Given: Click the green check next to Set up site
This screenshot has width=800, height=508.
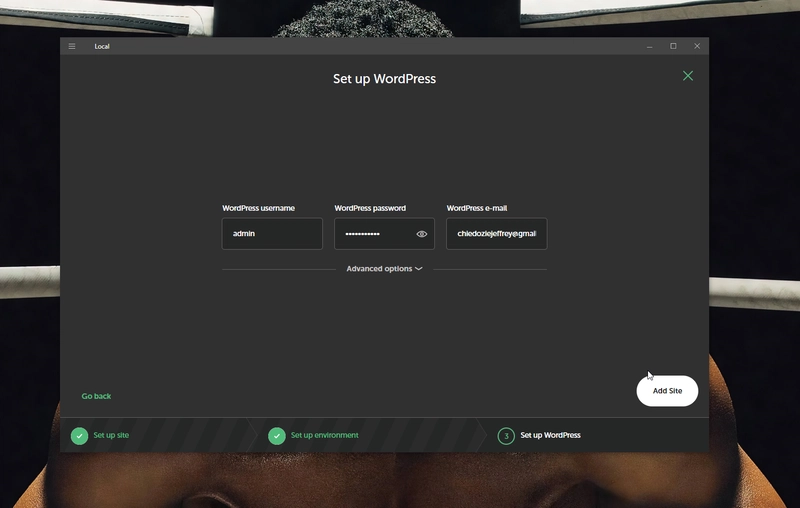Looking at the screenshot, I should pyautogui.click(x=79, y=436).
